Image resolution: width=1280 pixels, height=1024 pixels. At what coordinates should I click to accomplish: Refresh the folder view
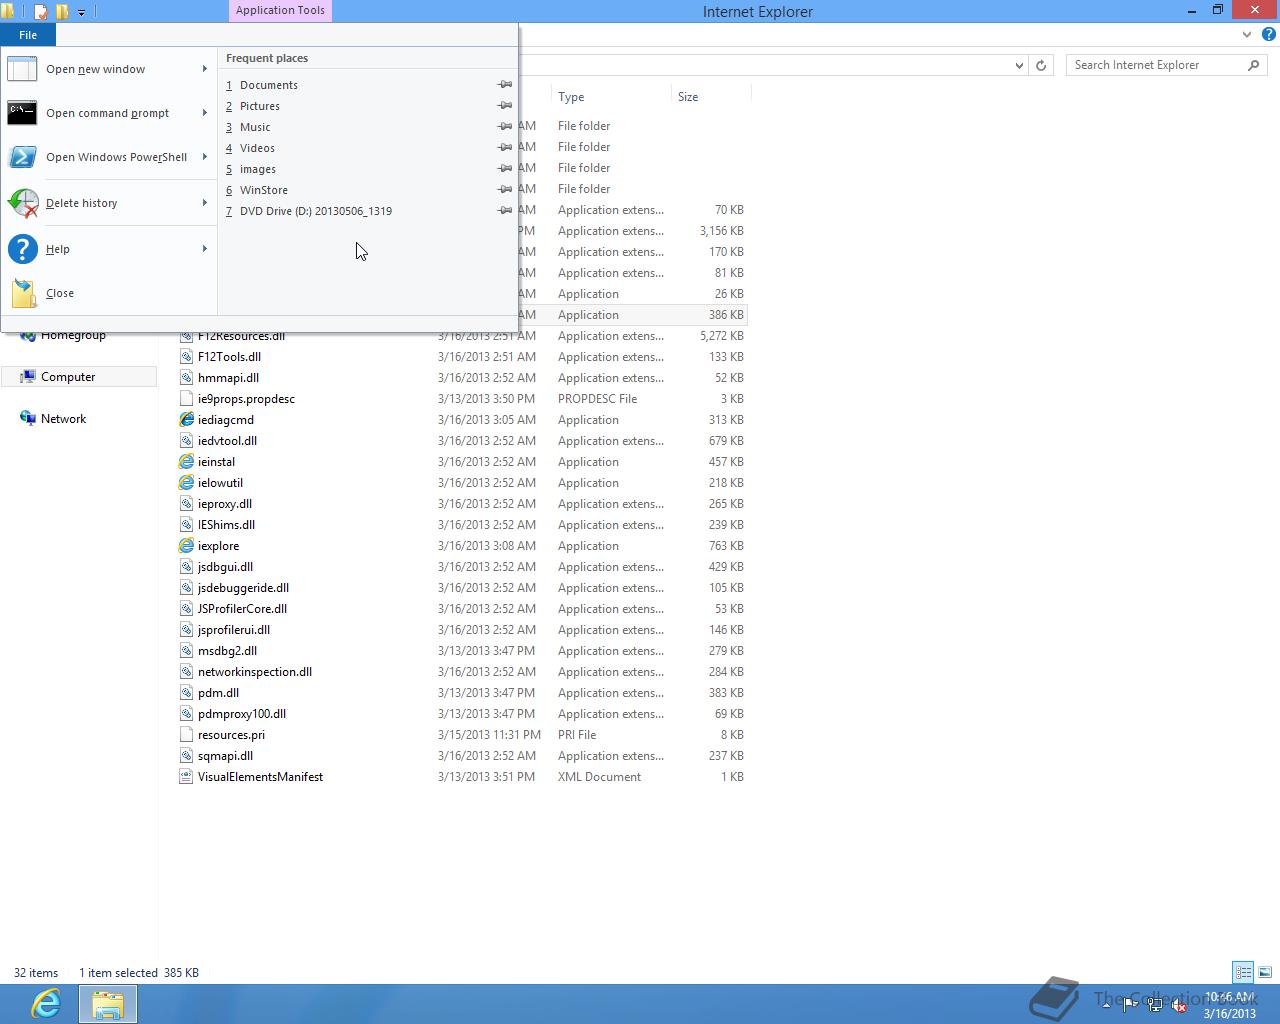point(1041,65)
